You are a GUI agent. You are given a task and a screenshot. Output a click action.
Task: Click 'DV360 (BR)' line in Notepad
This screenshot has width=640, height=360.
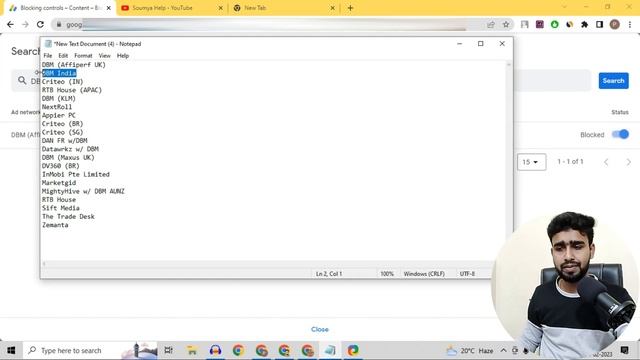[x=61, y=166]
